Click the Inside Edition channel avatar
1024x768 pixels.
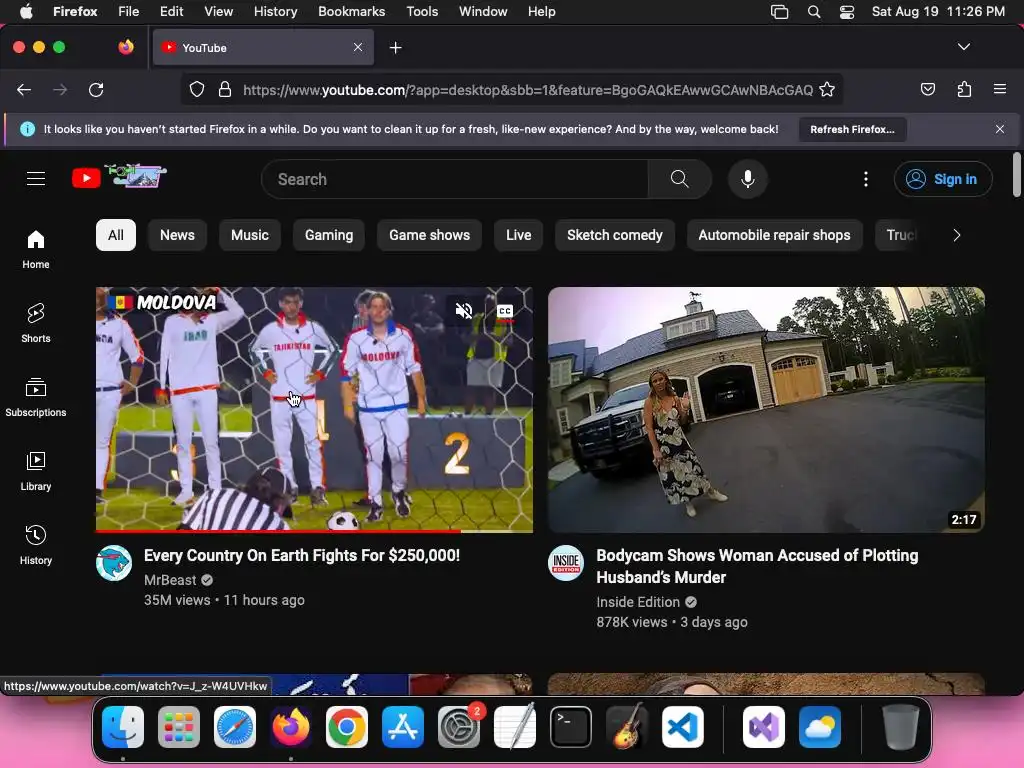coord(566,563)
